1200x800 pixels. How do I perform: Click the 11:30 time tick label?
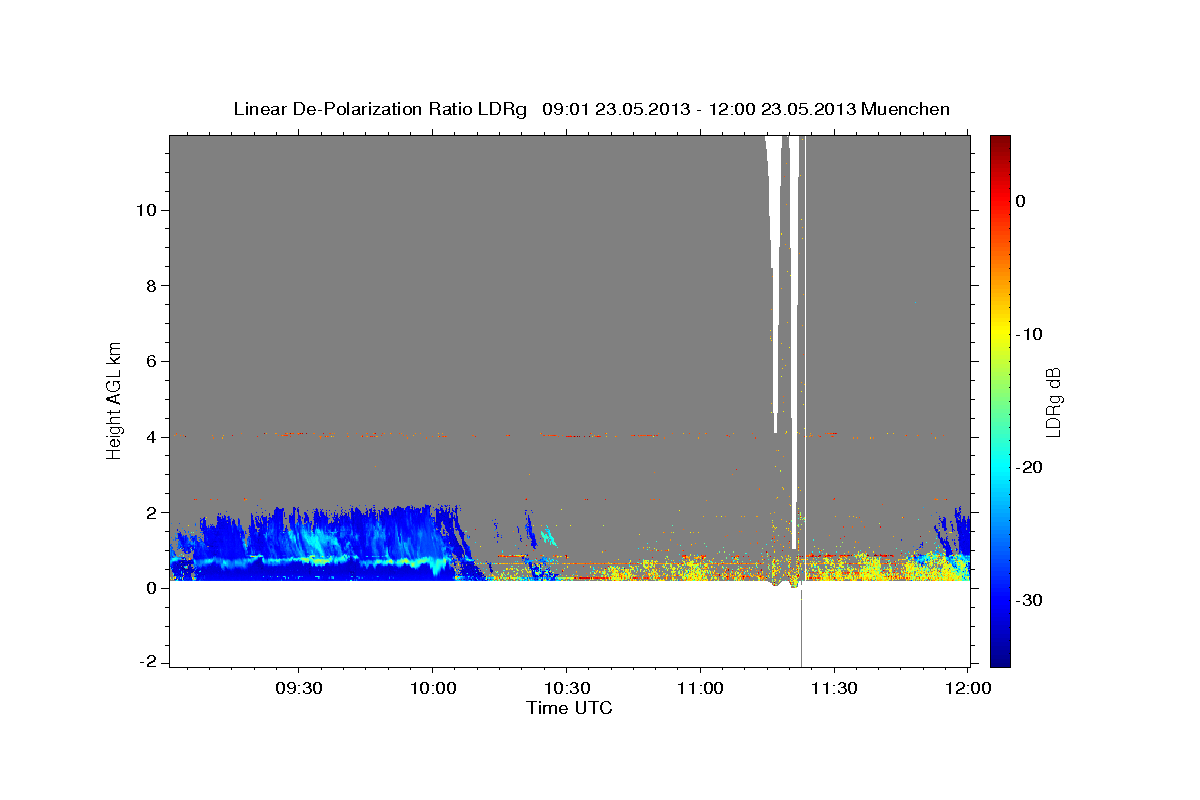coord(834,689)
